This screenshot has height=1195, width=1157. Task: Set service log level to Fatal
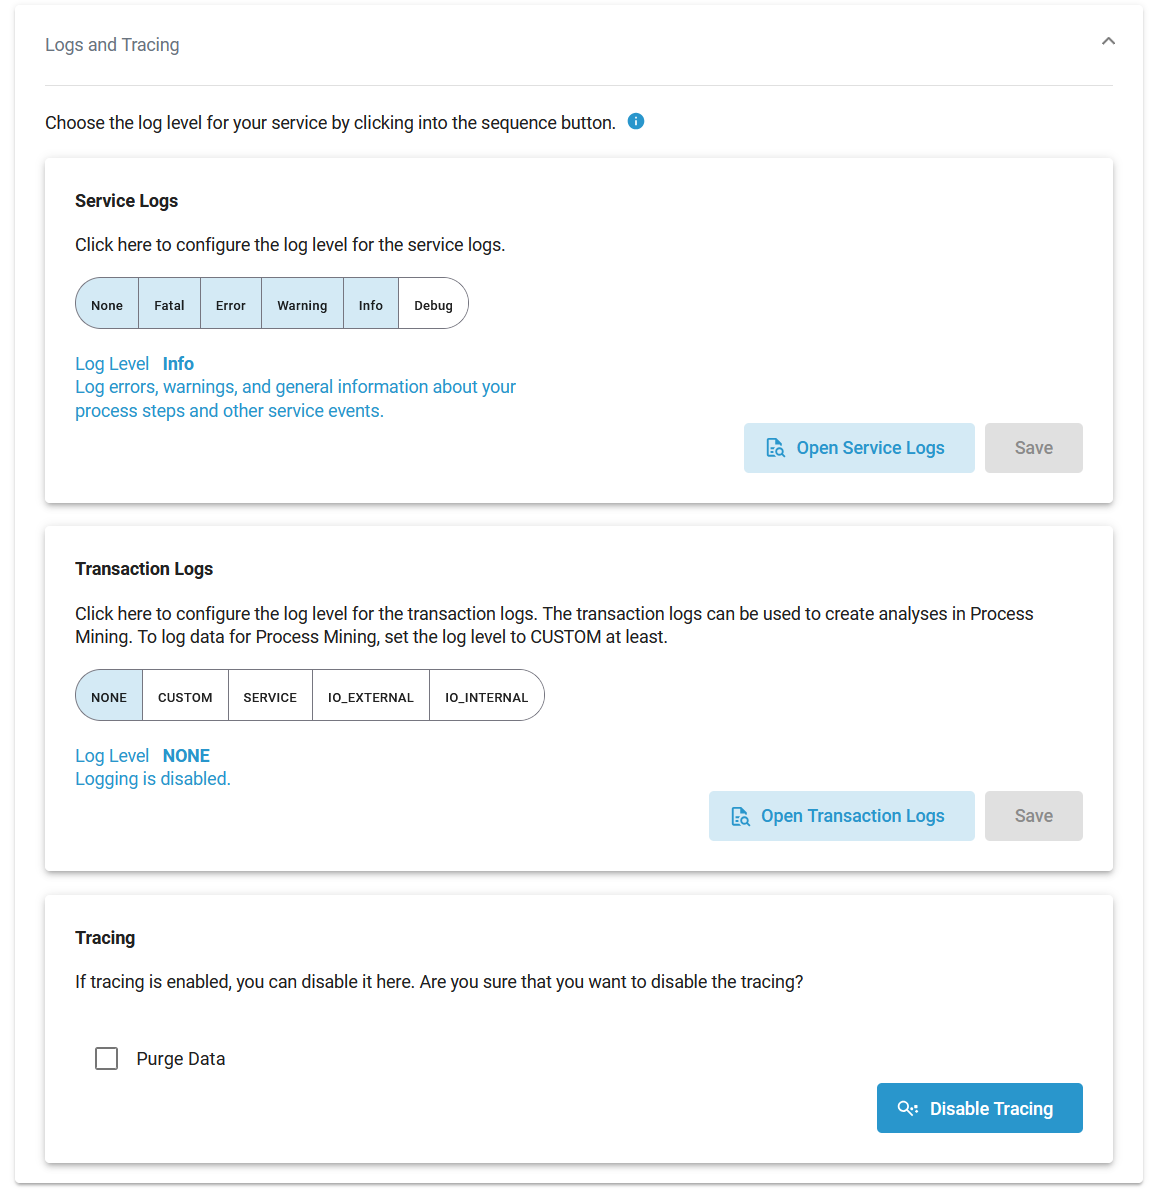pyautogui.click(x=169, y=305)
